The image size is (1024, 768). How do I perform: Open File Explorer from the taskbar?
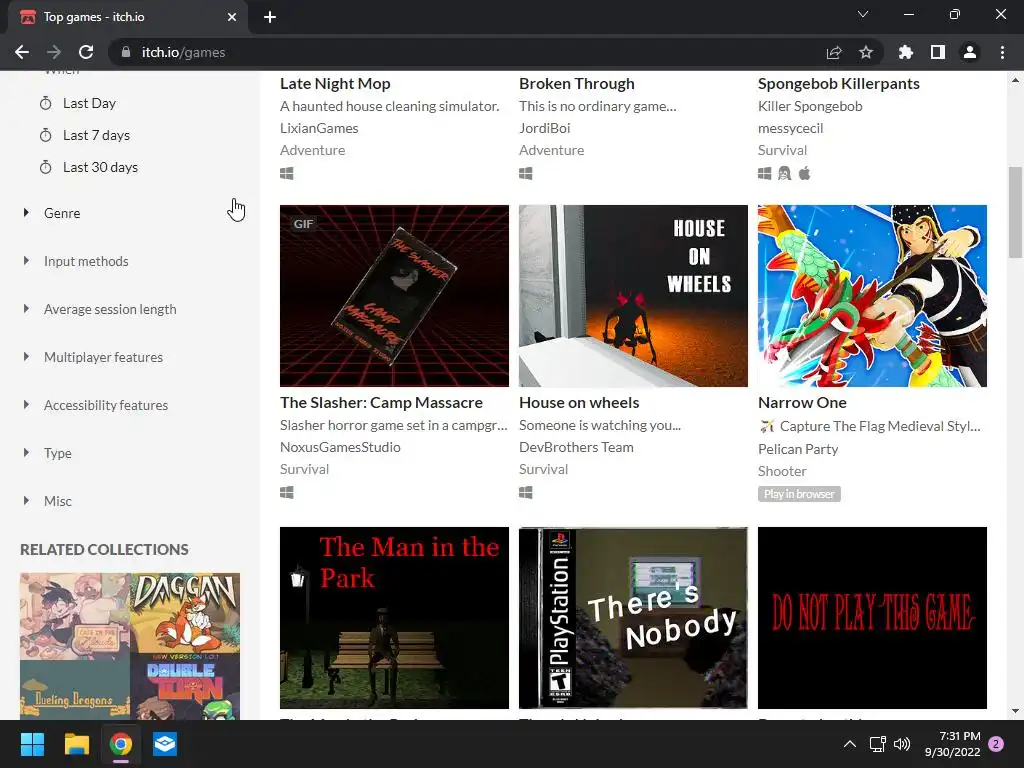pyautogui.click(x=76, y=744)
